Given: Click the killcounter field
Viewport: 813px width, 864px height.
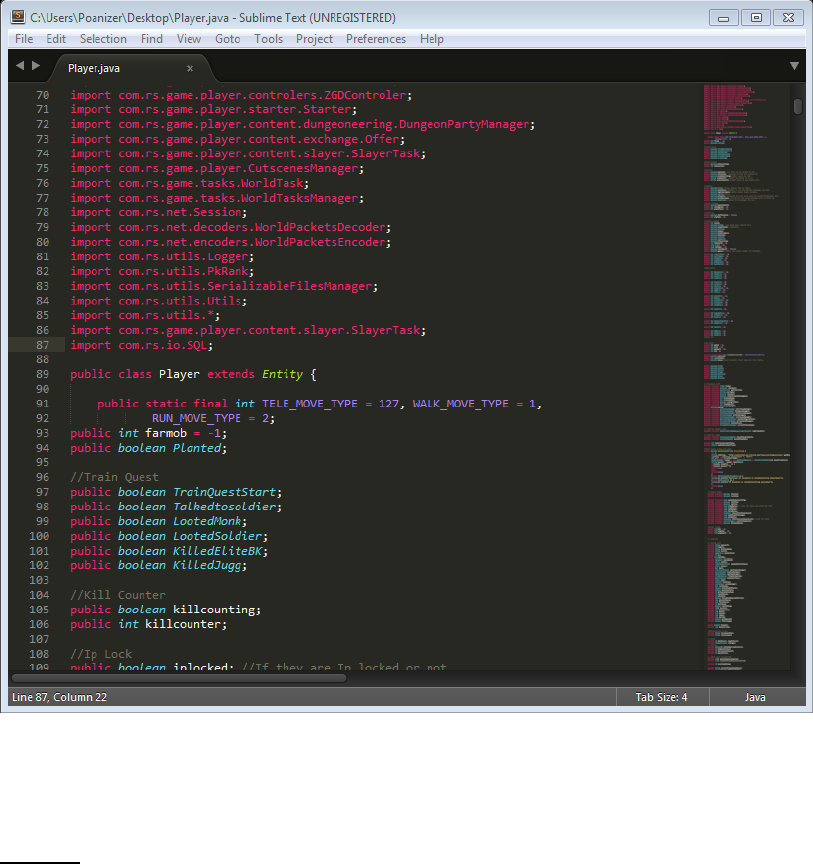Looking at the screenshot, I should click(183, 624).
